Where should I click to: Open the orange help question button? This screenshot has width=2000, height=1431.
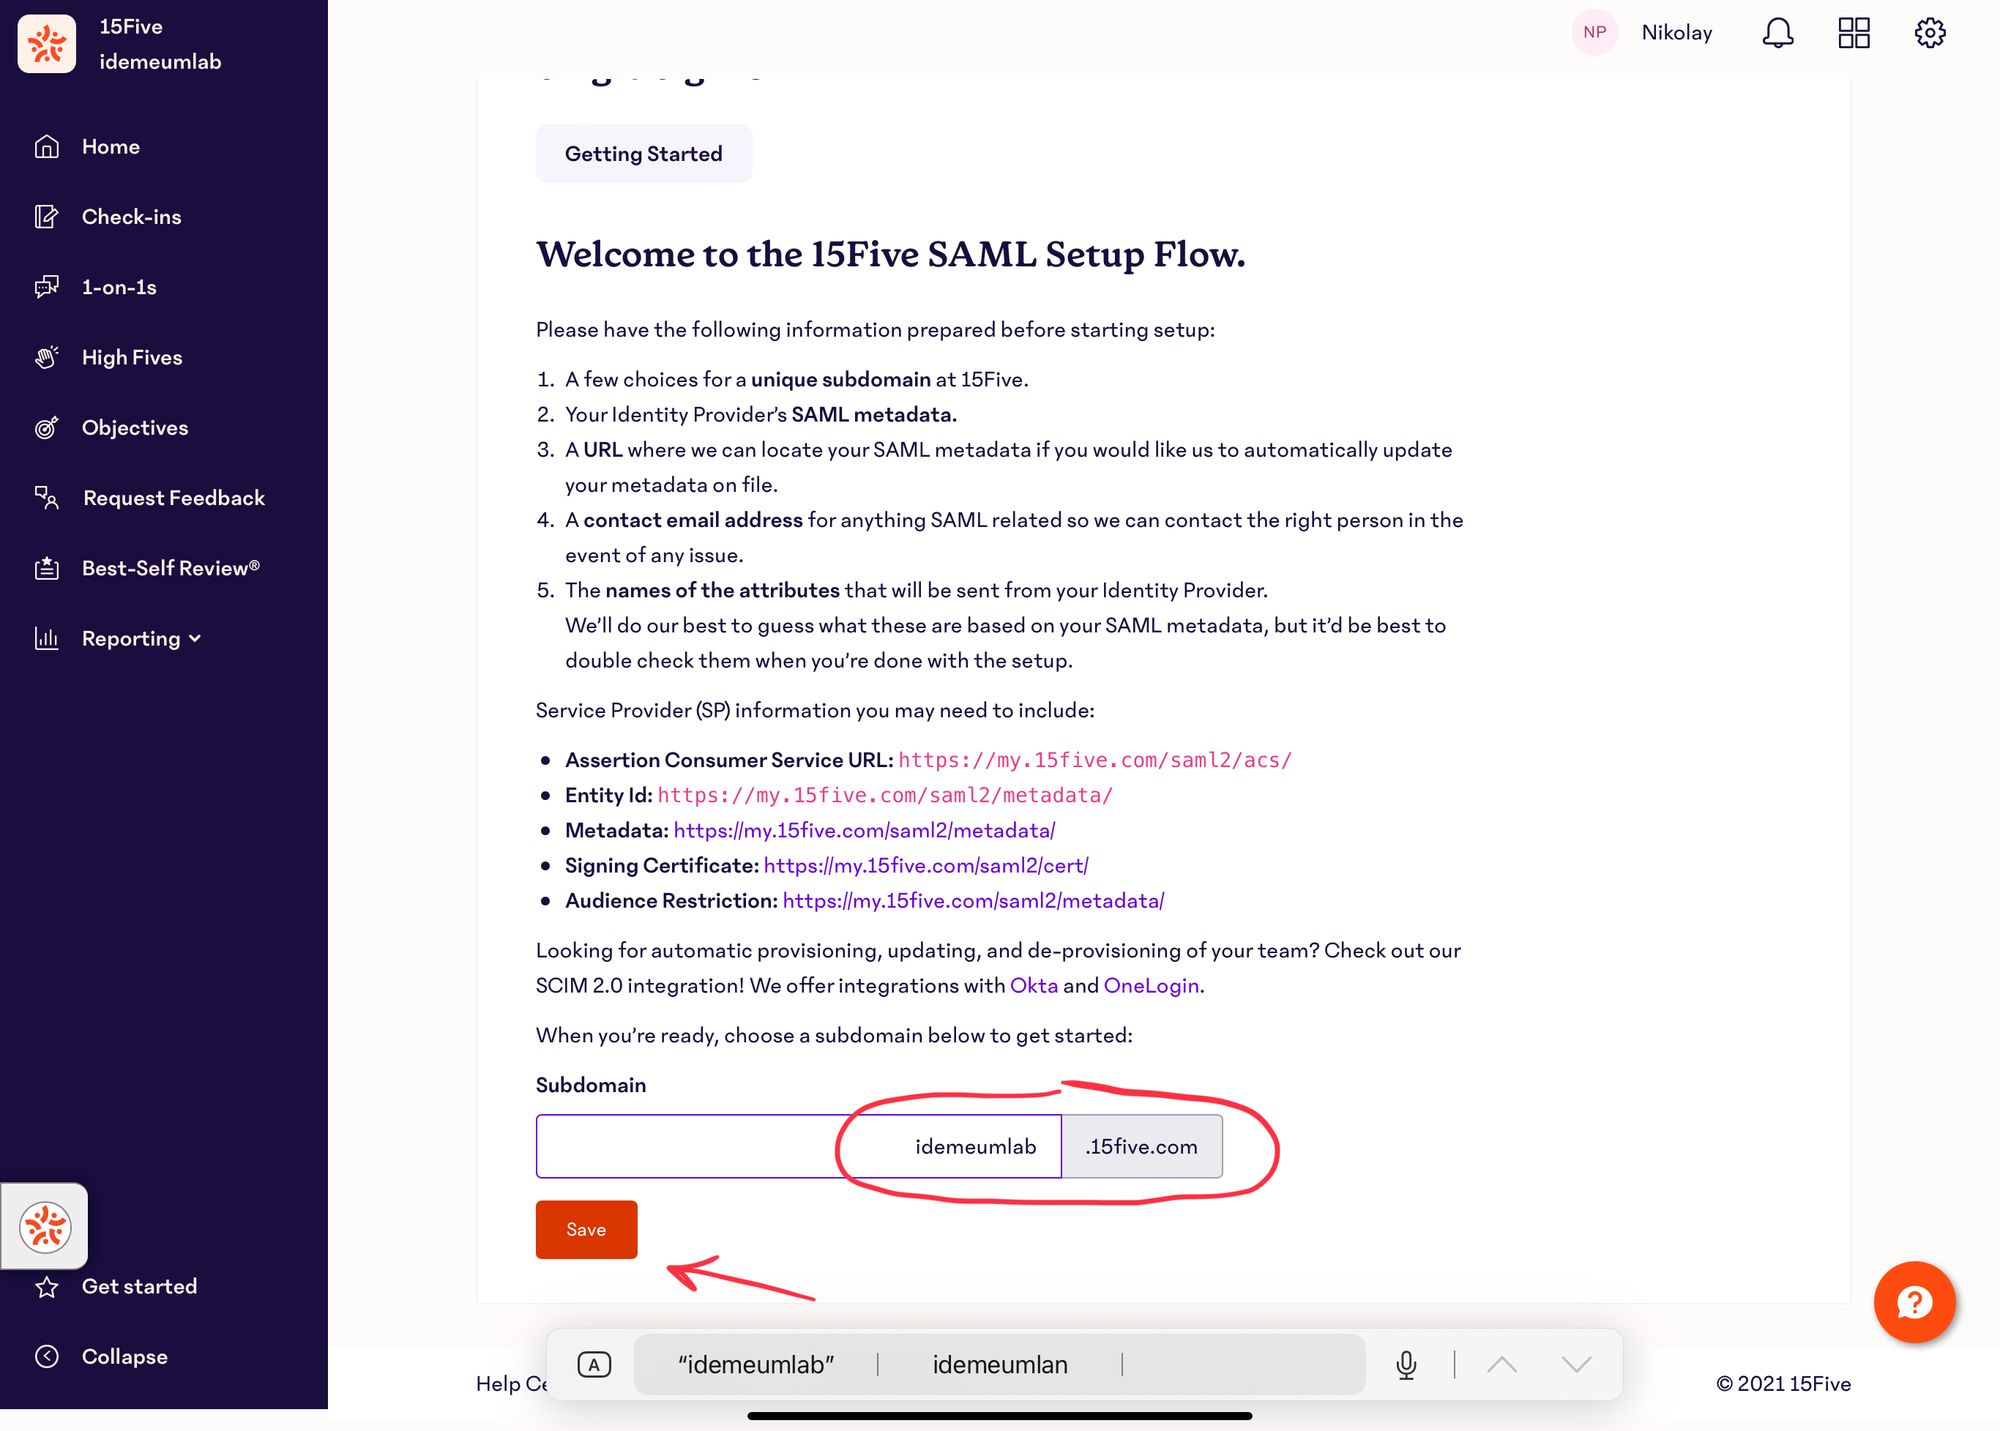click(x=1914, y=1303)
